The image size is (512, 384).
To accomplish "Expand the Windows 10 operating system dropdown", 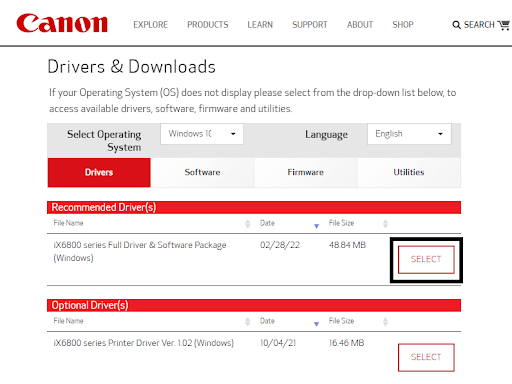I will point(202,134).
